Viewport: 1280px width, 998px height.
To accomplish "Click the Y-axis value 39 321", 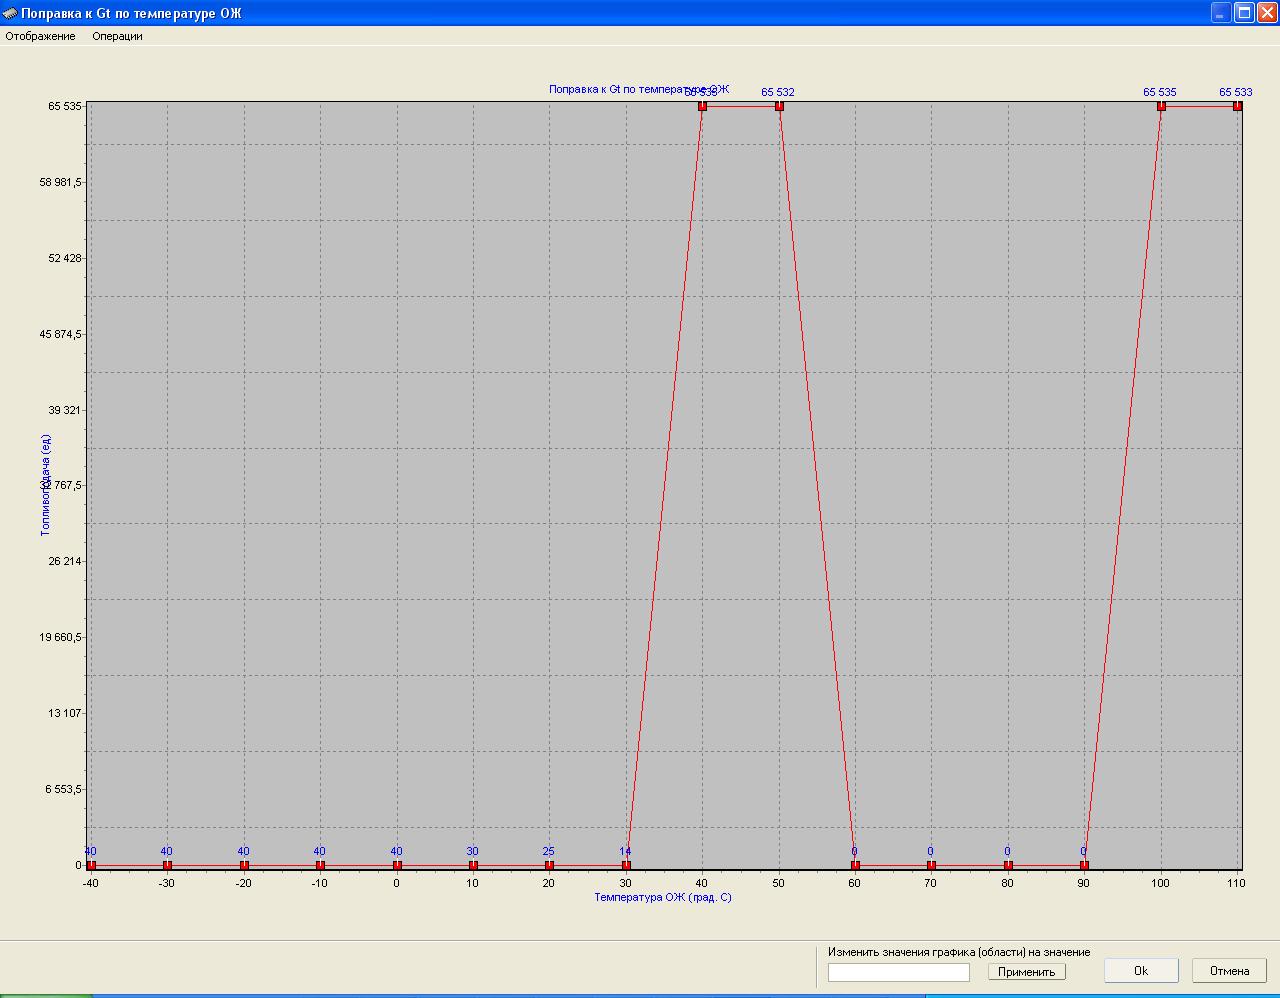I will [x=65, y=410].
